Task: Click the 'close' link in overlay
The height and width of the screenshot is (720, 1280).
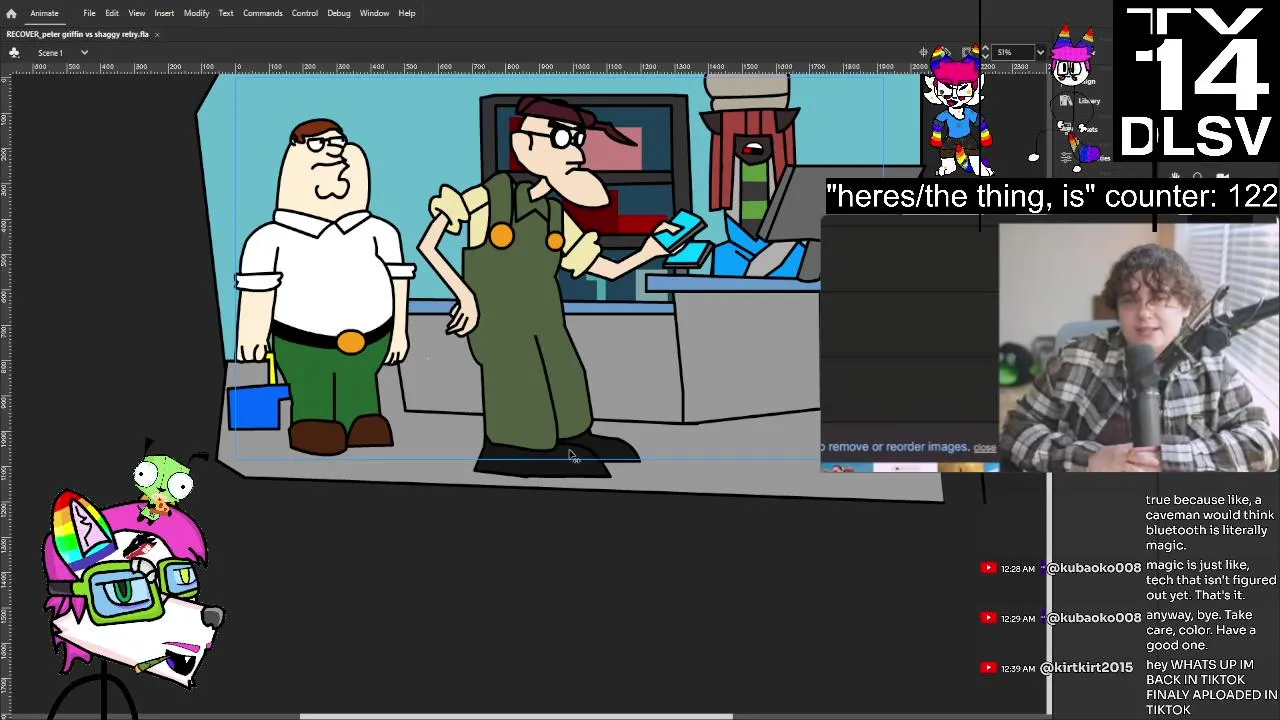Action: [x=985, y=447]
